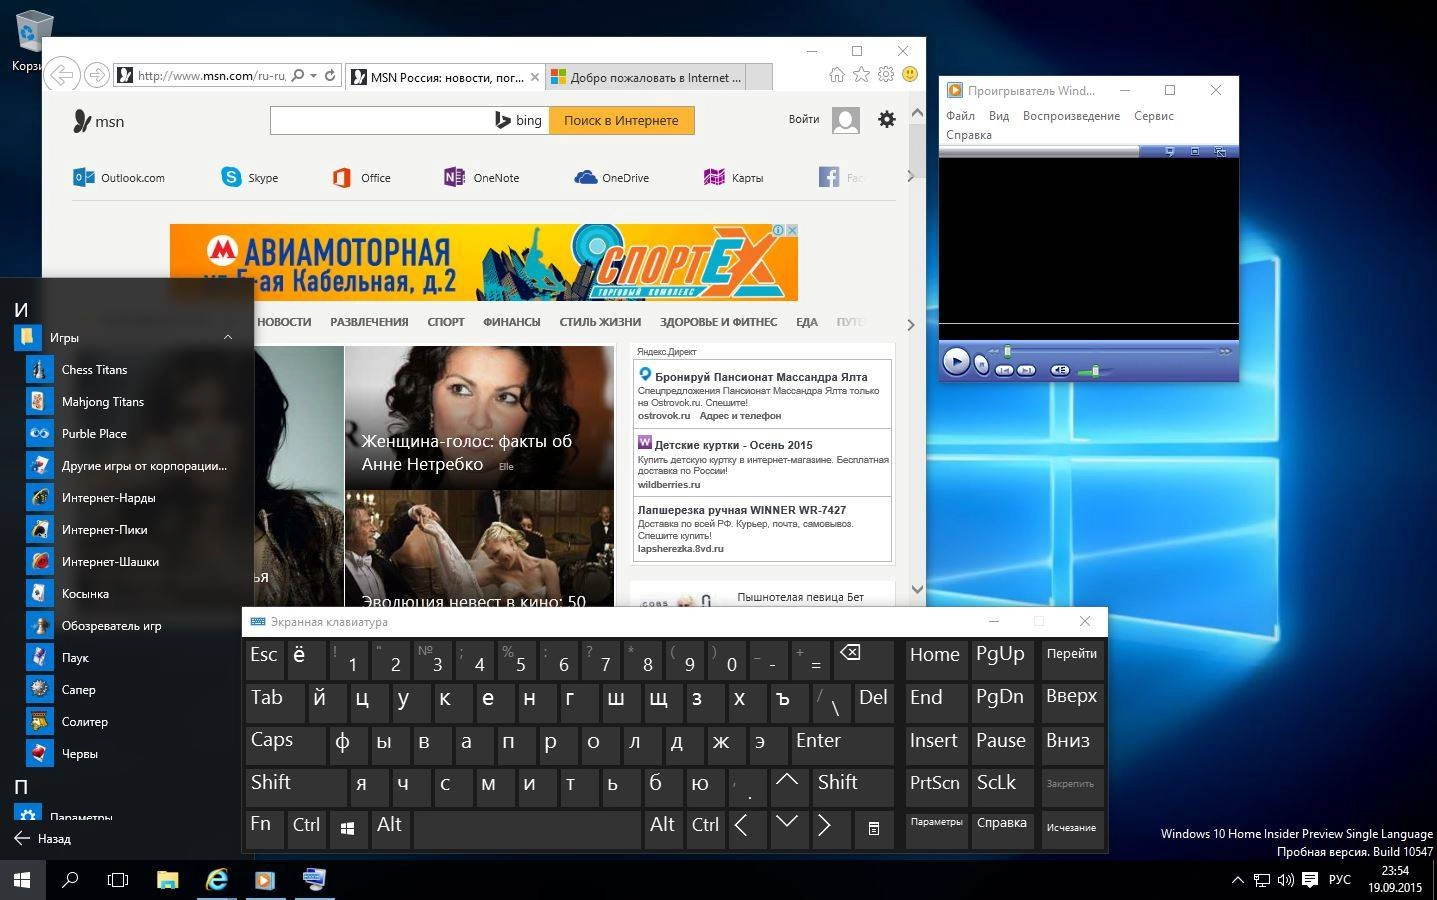1437x900 pixels.
Task: Switch to the Добро пожаловать в Internet tab
Action: pos(646,77)
